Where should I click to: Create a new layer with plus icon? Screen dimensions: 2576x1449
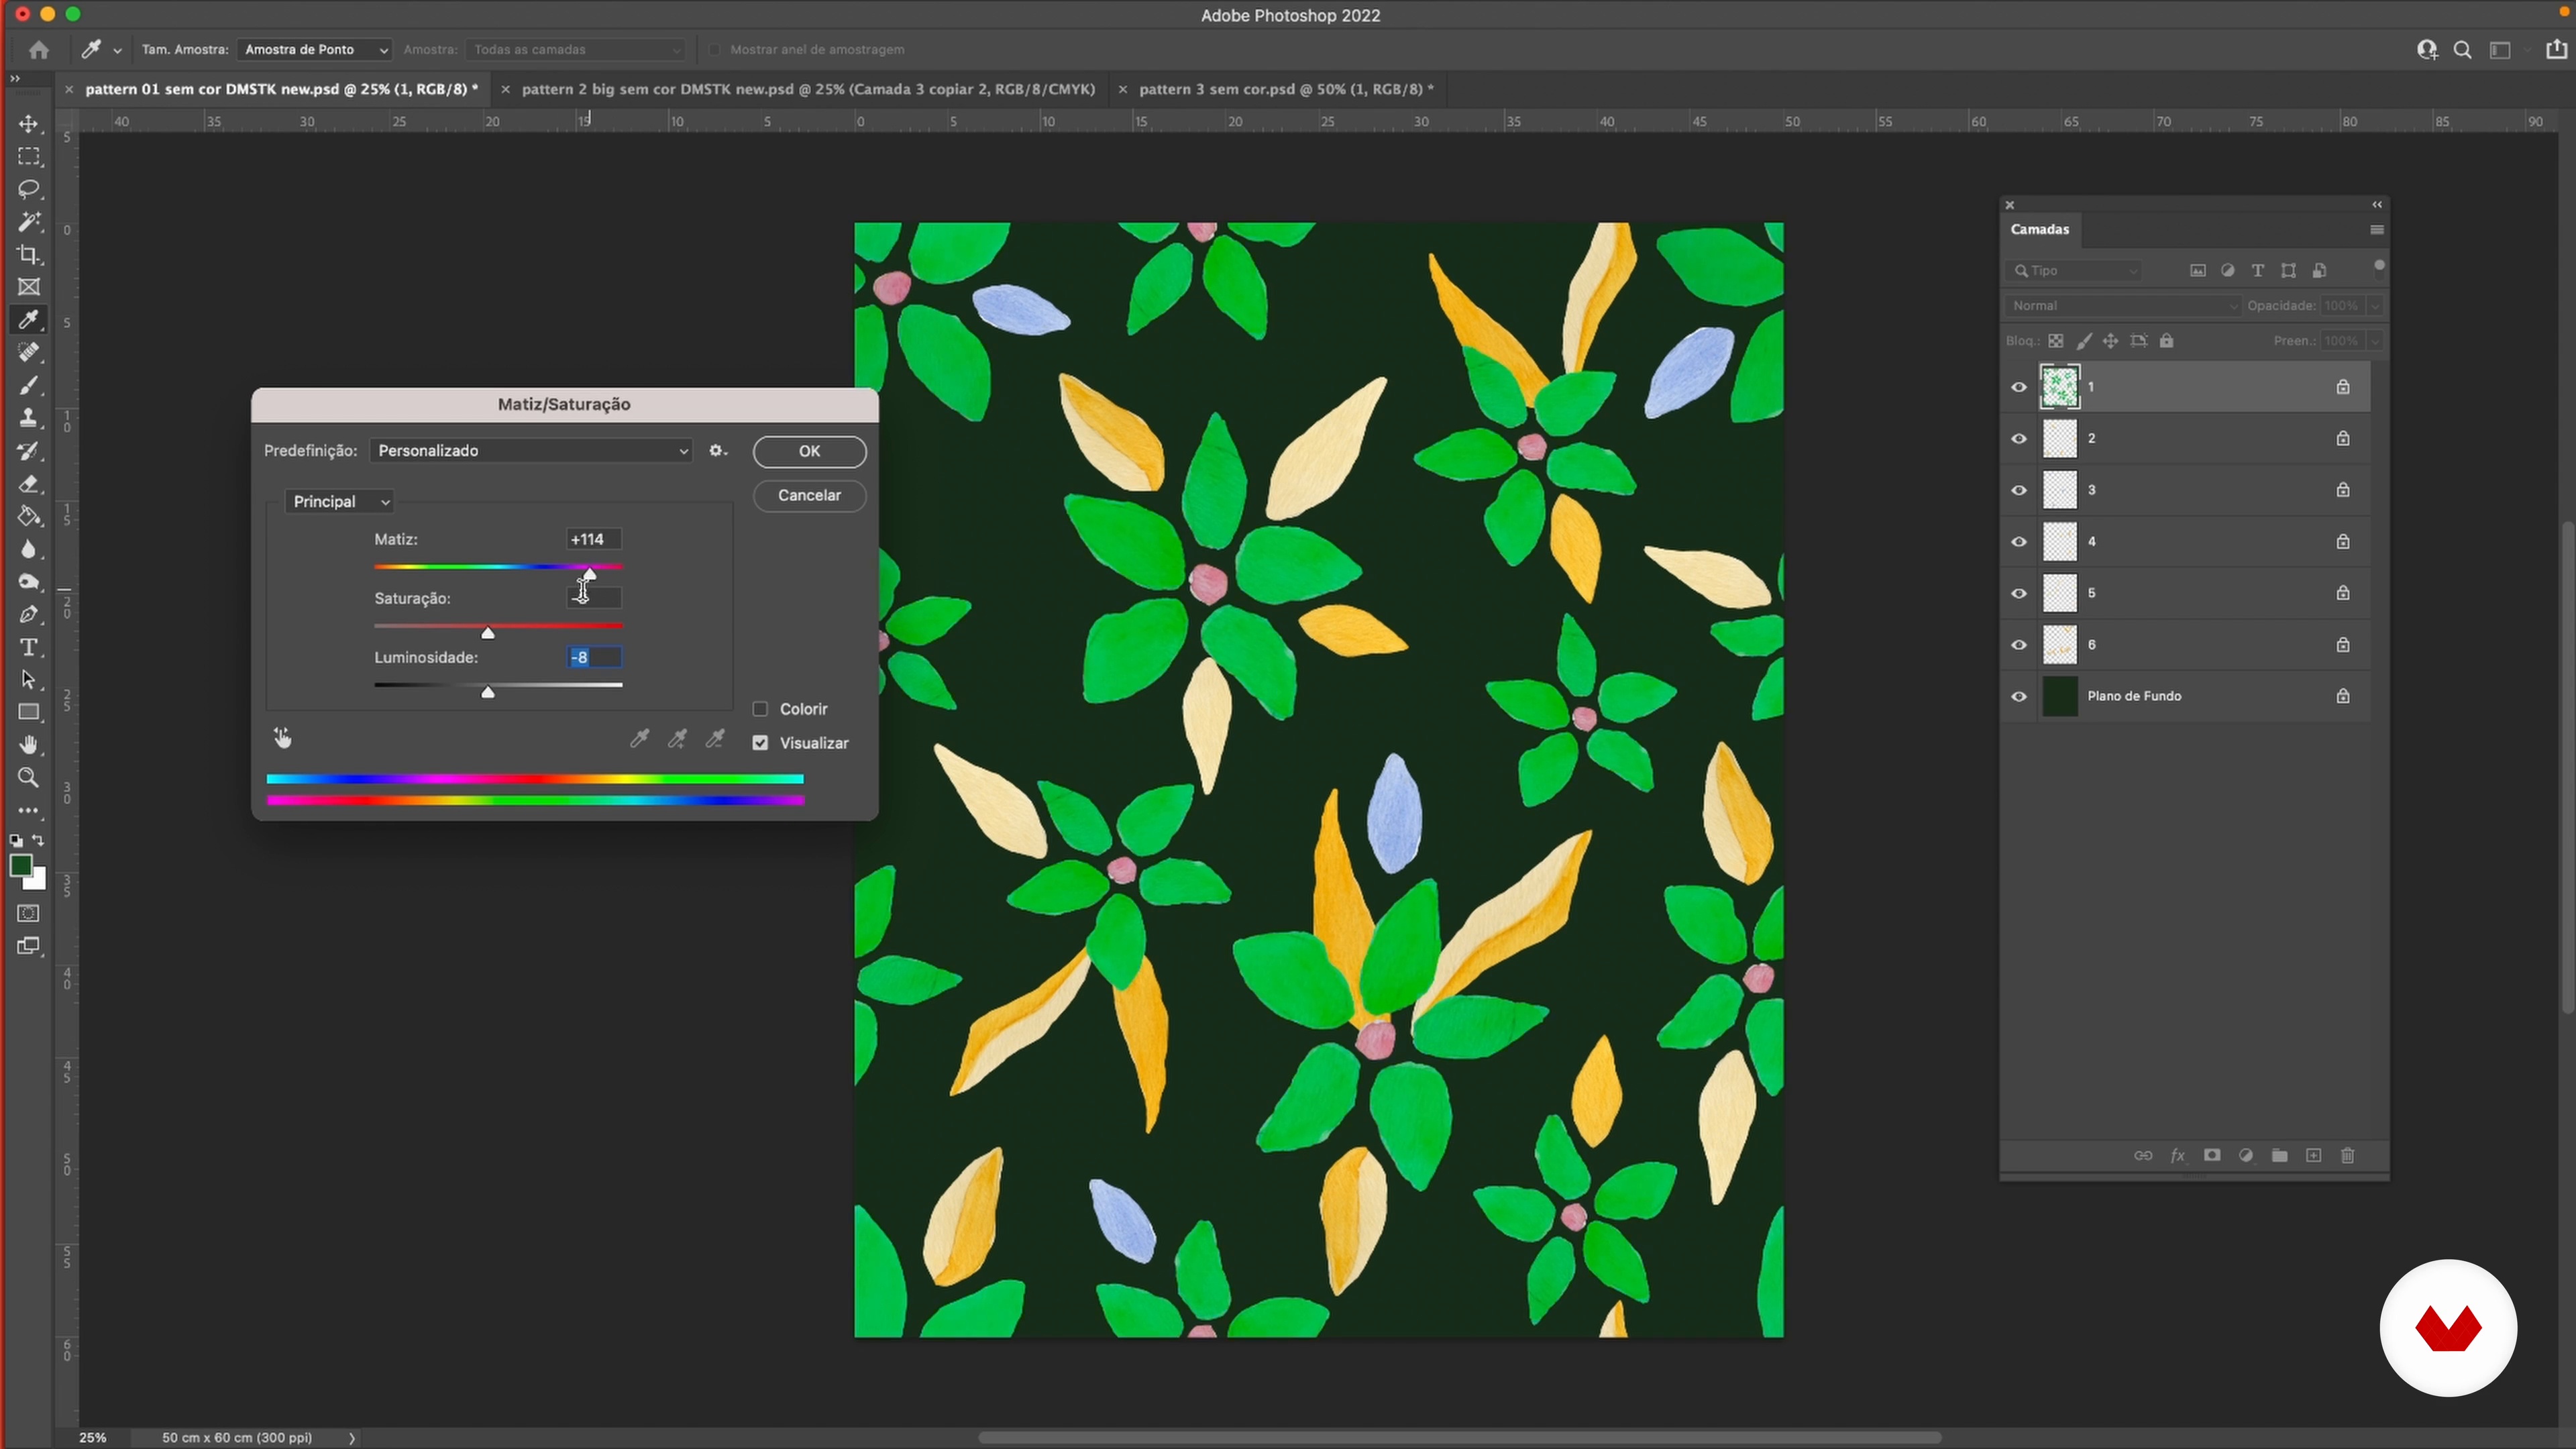(2314, 1156)
